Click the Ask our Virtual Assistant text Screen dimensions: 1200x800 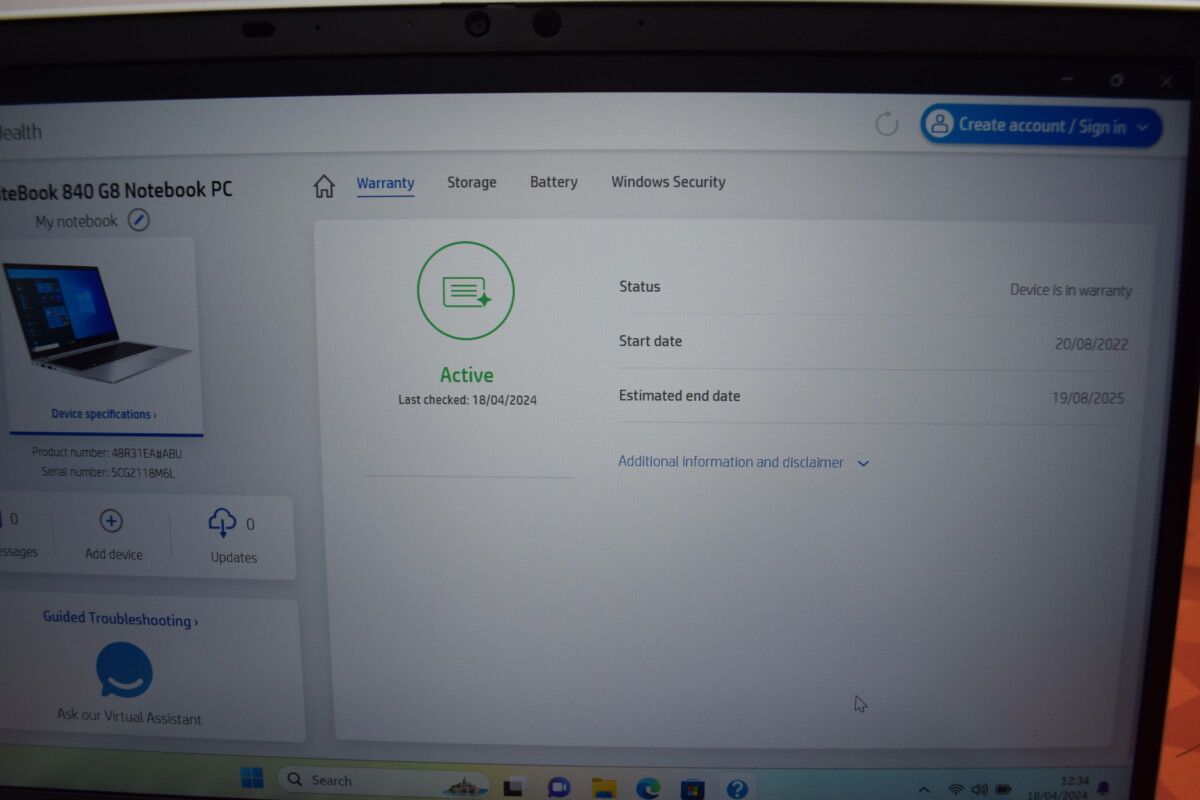tap(129, 718)
